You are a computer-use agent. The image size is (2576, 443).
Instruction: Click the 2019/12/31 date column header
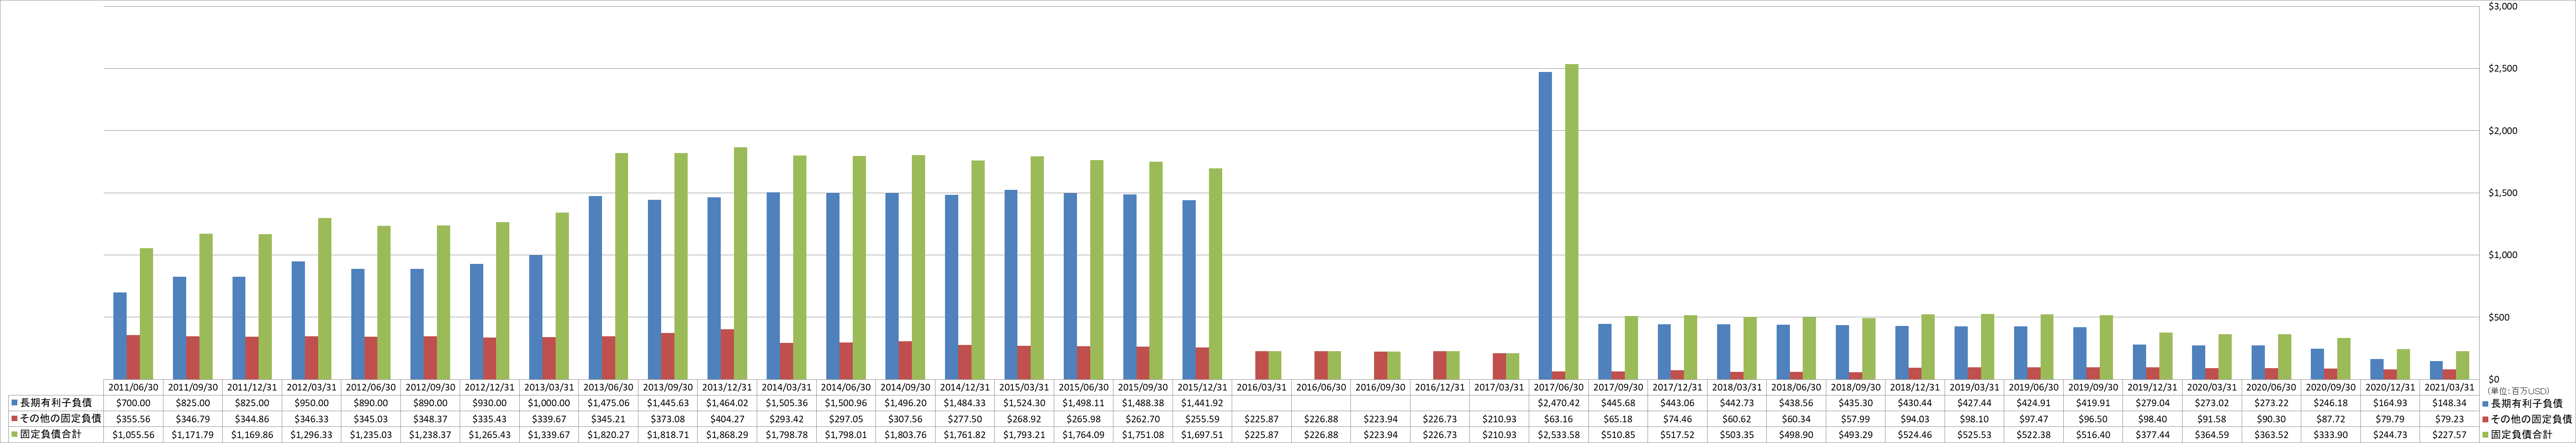click(x=2153, y=387)
